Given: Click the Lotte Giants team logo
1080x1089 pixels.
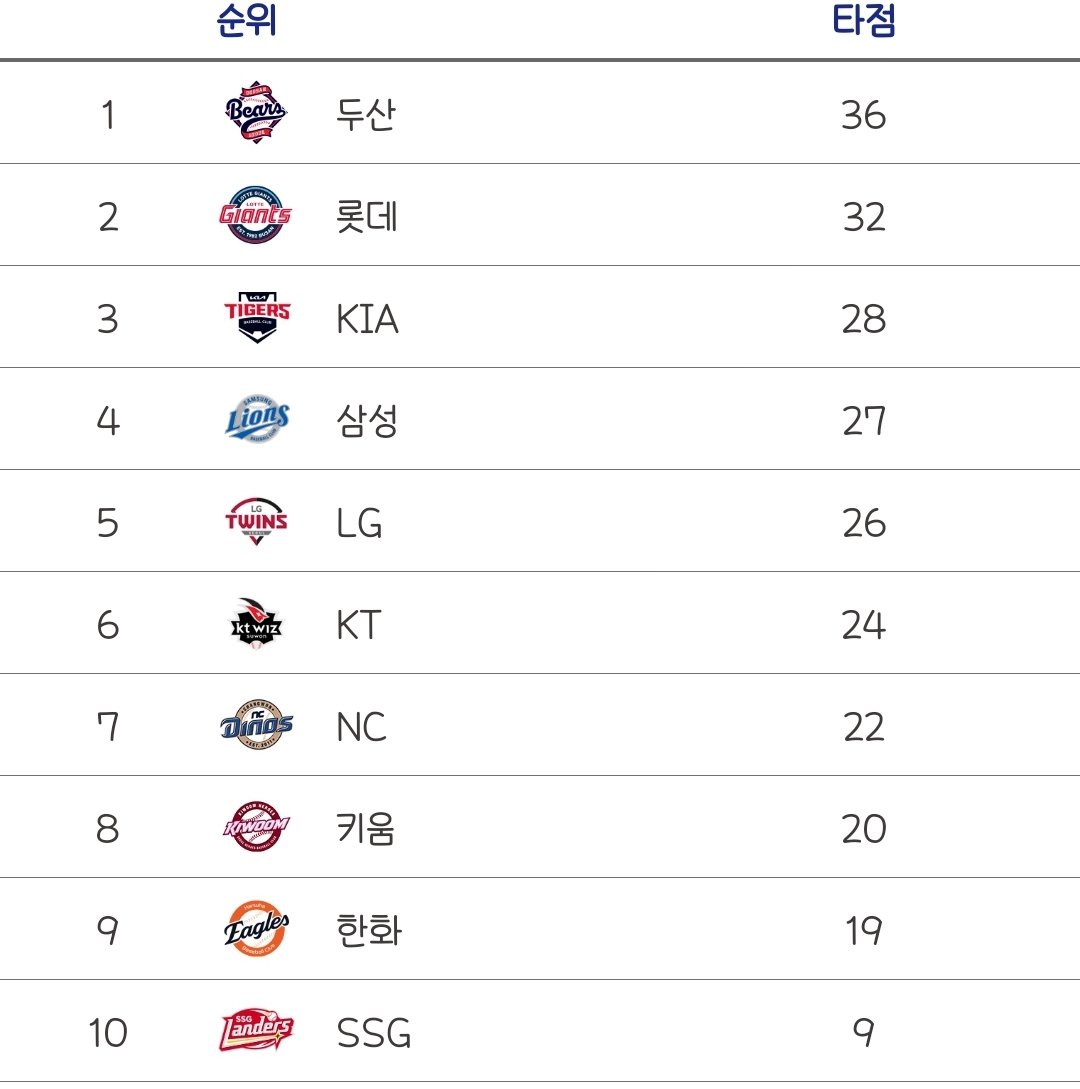Looking at the screenshot, I should 256,216.
